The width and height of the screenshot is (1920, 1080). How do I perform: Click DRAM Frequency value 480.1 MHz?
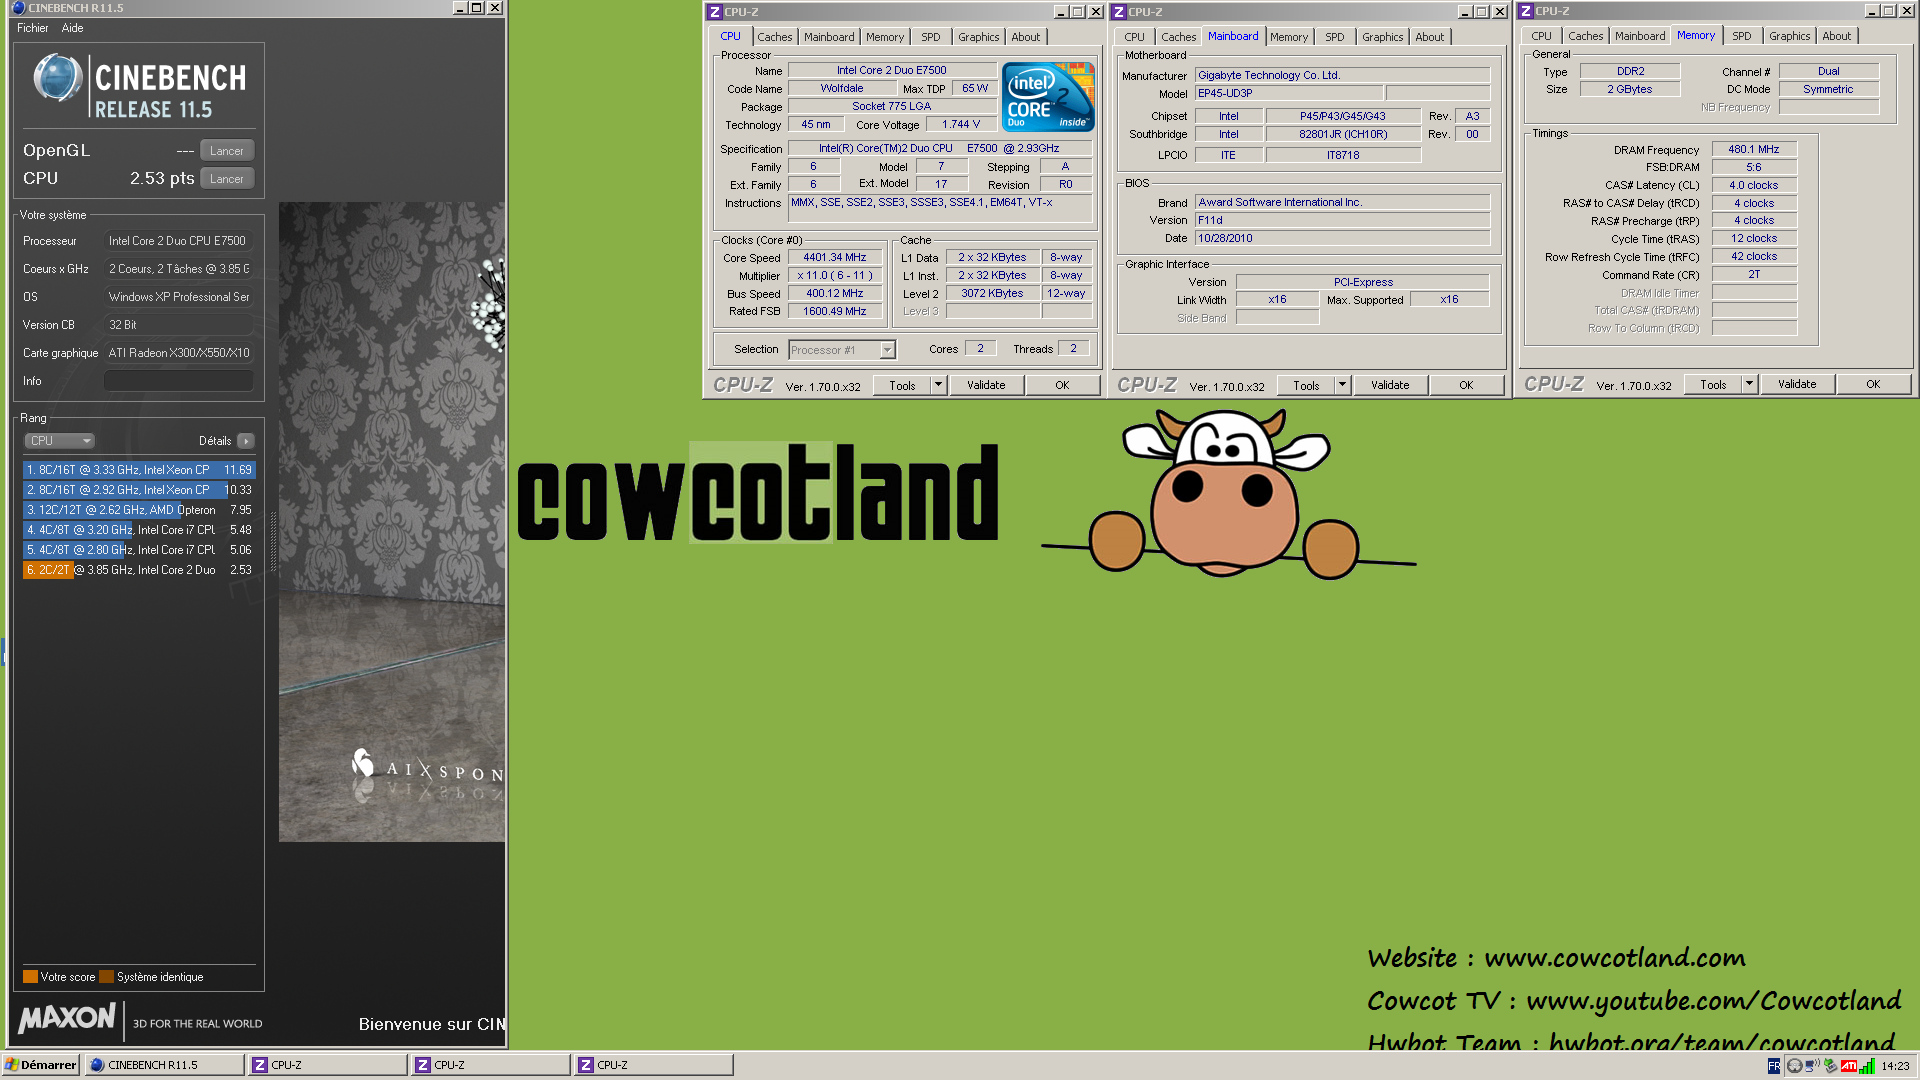click(x=1754, y=150)
